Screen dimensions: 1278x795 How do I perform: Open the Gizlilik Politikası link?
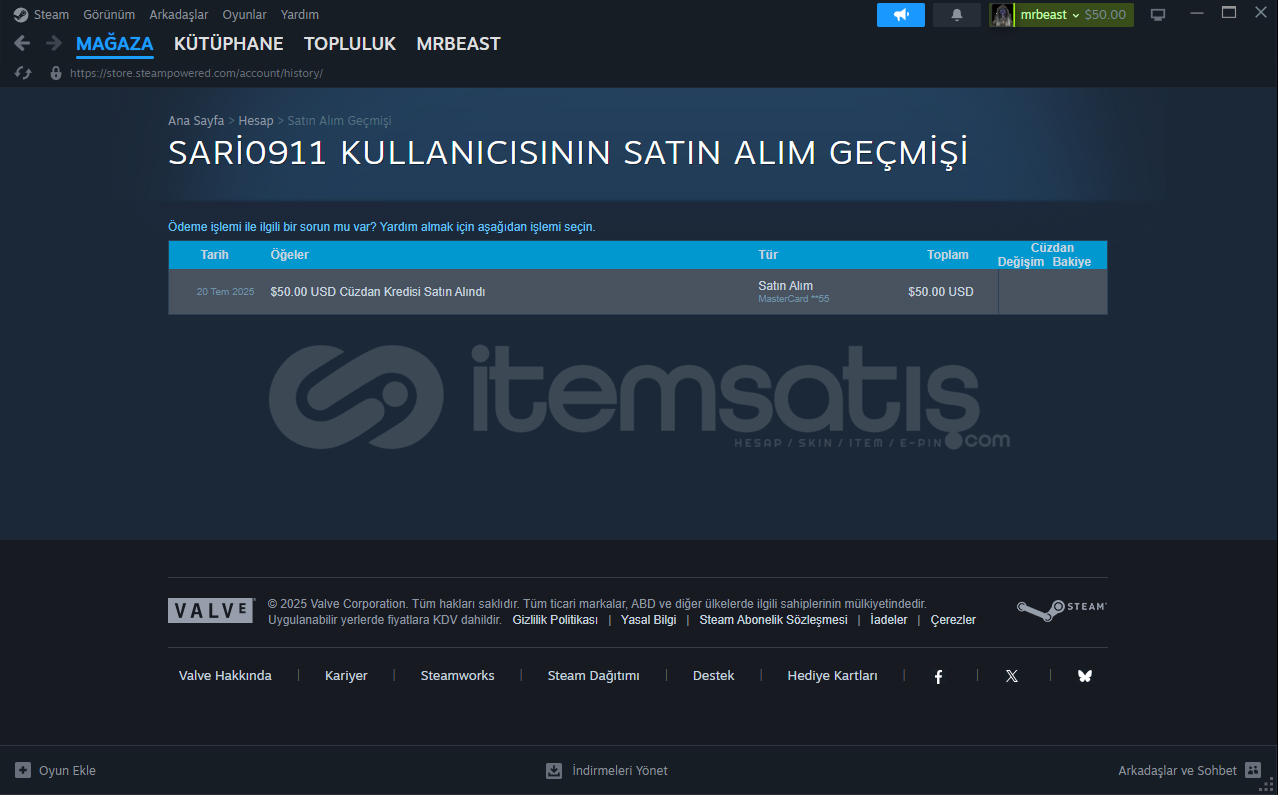click(x=555, y=620)
